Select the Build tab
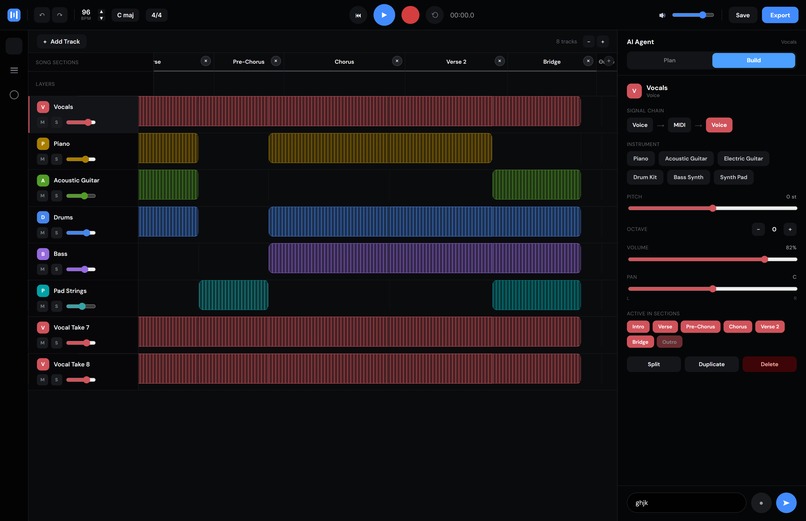 [754, 60]
